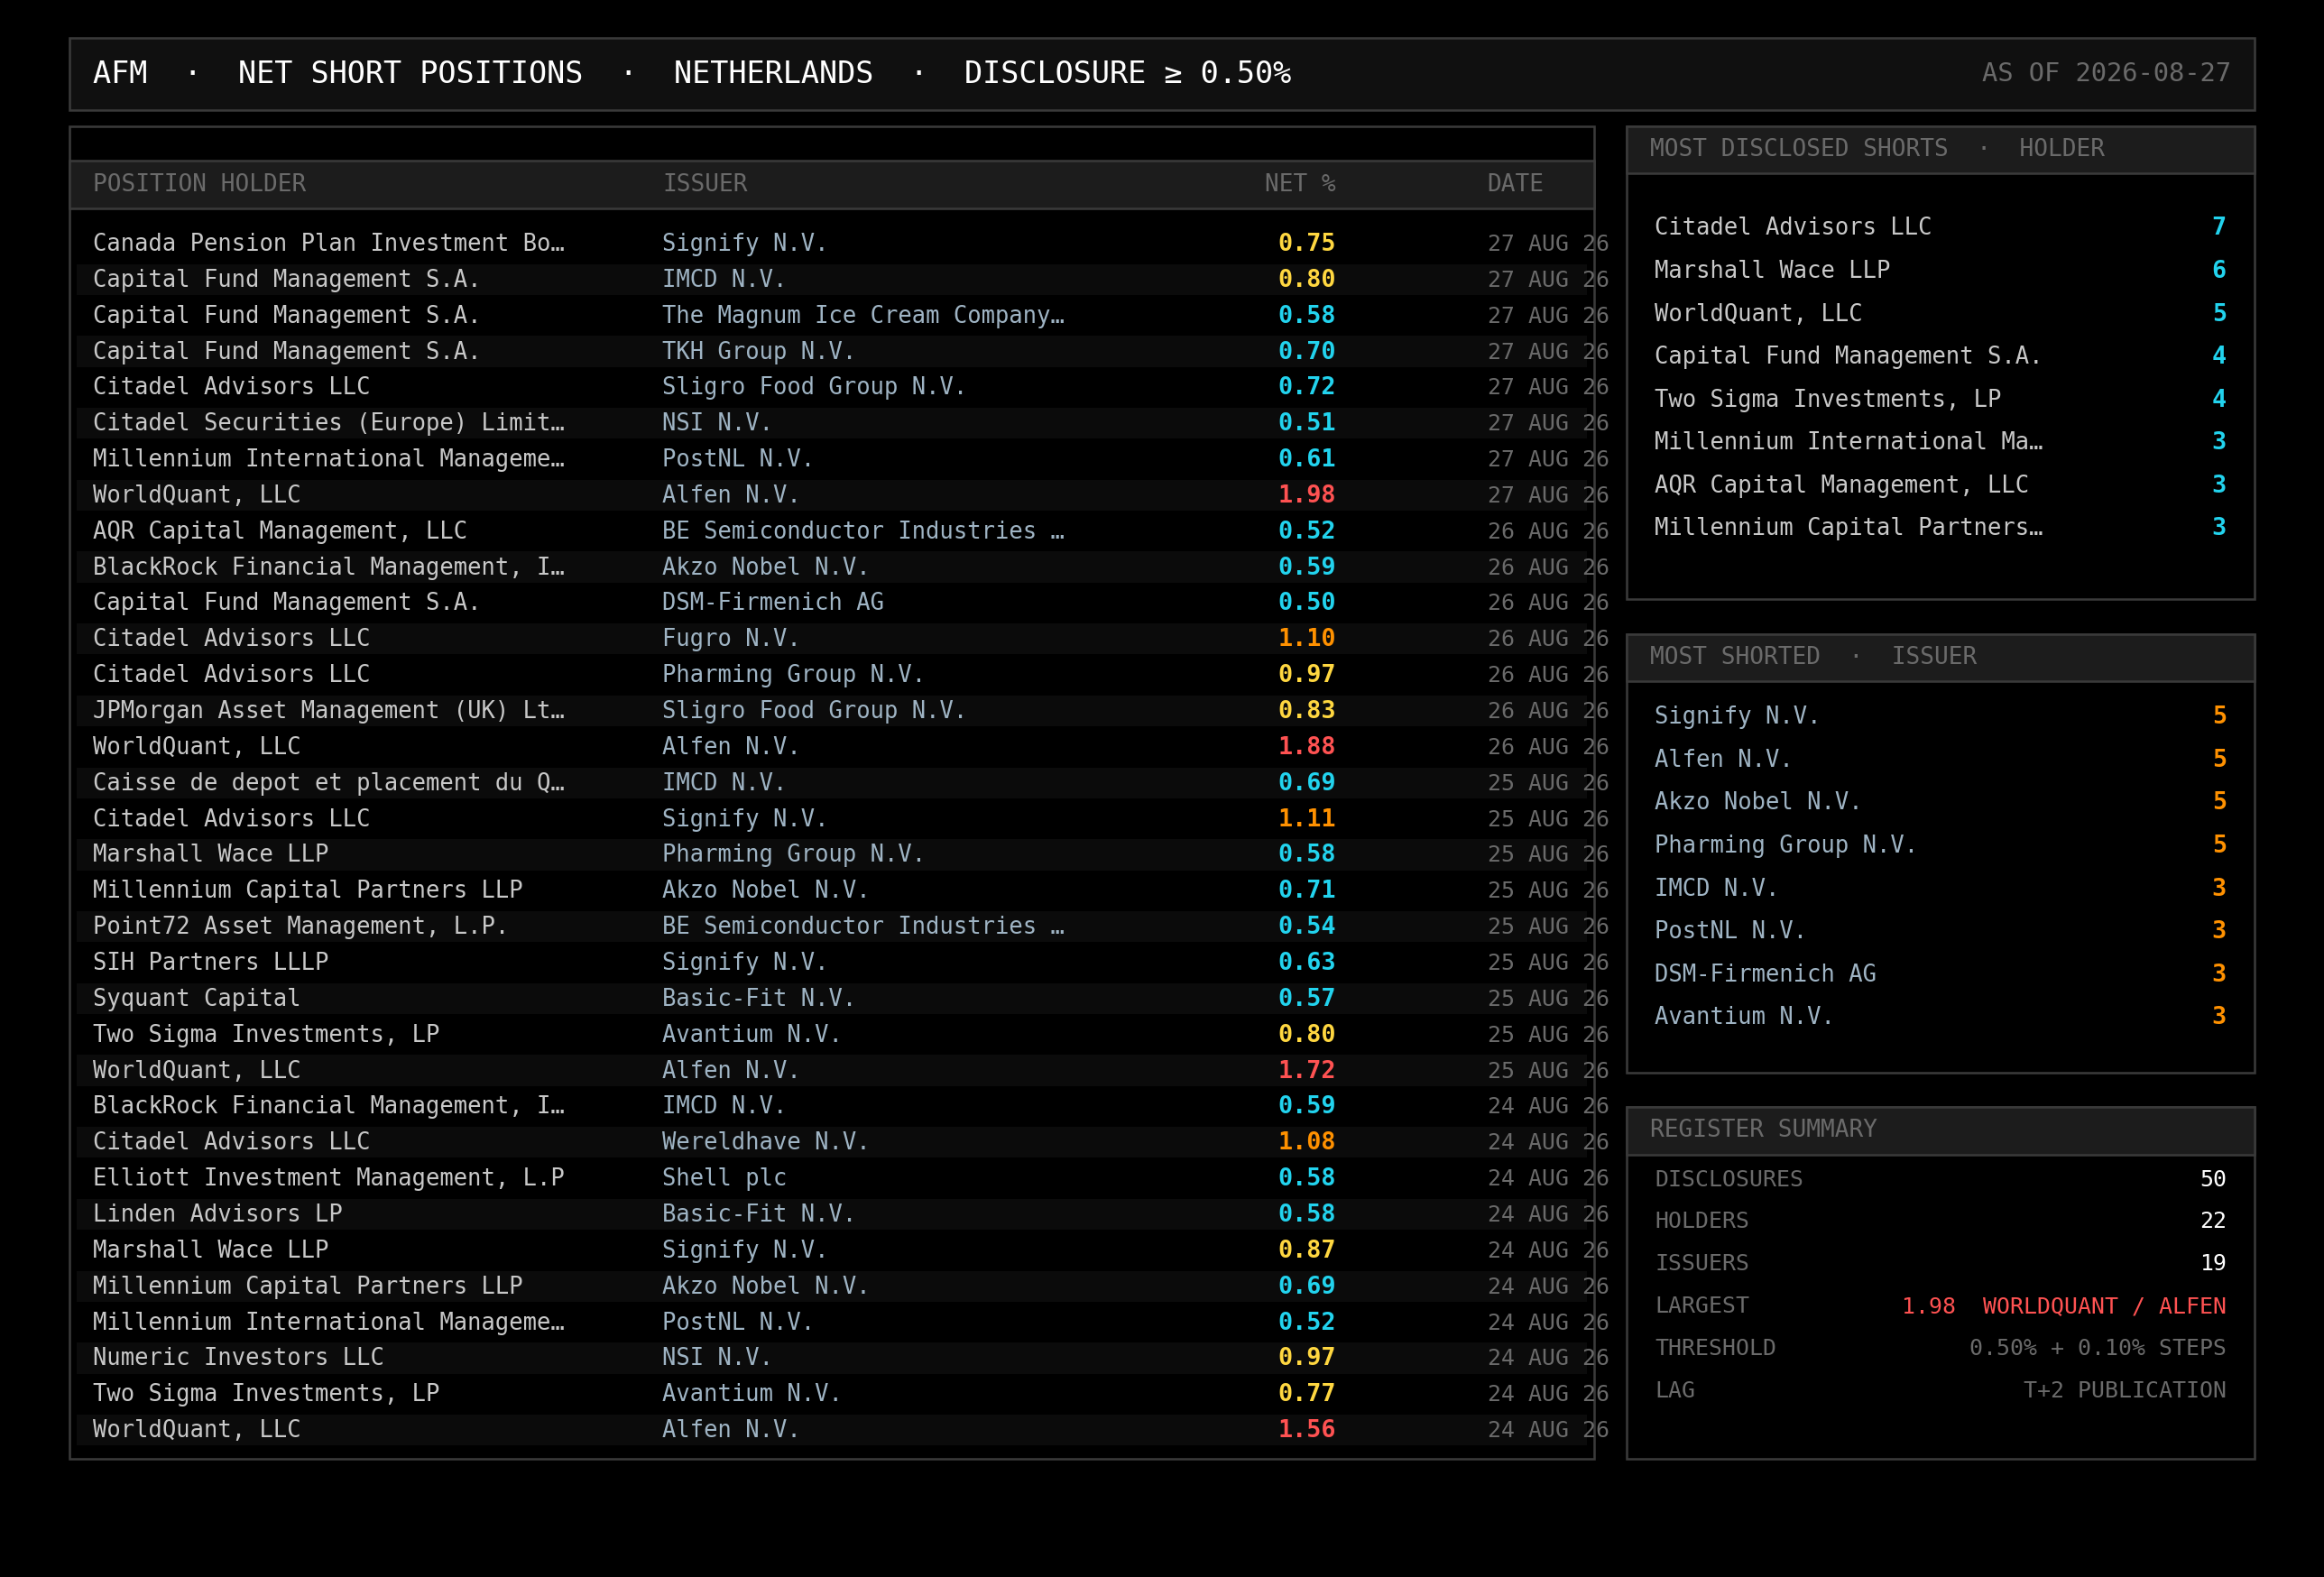Click the HOLDERS count 22
Image resolution: width=2324 pixels, height=1577 pixels.
2212,1221
